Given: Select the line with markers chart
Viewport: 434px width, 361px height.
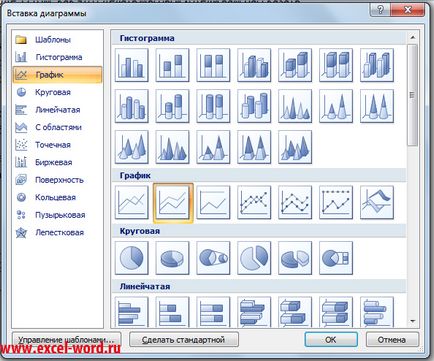Looking at the screenshot, I should 254,203.
